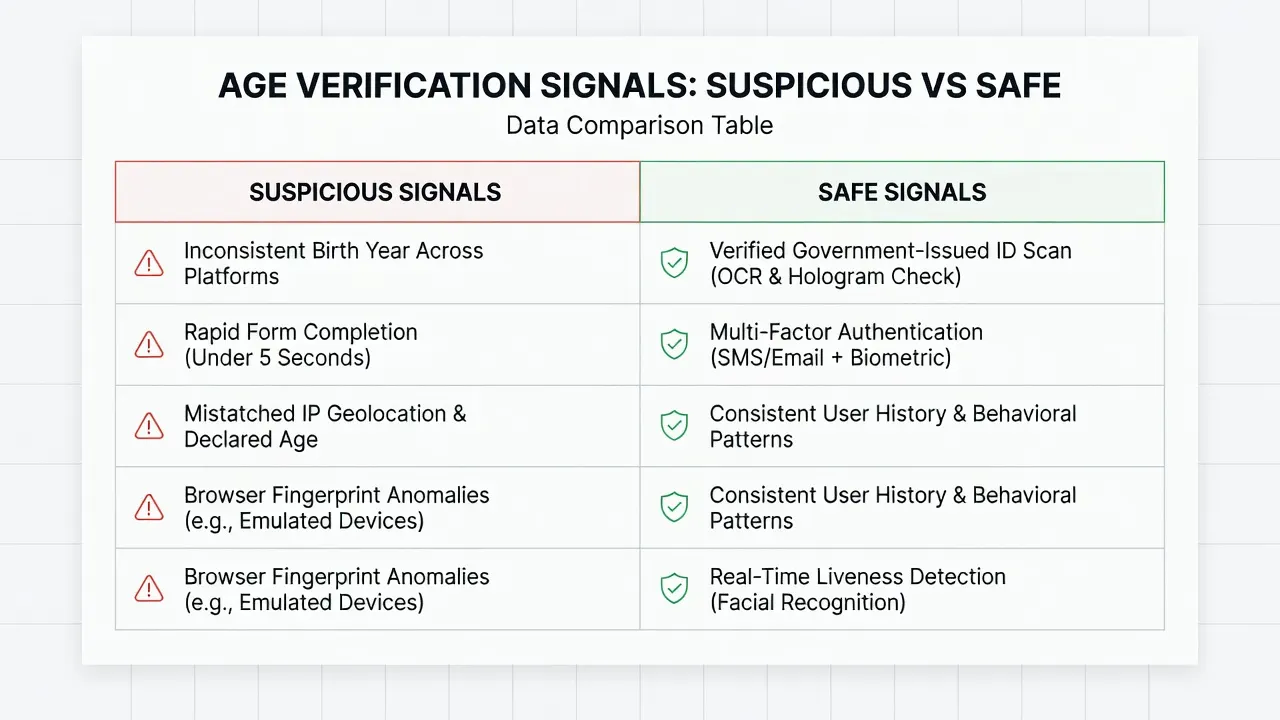Click the warning icon beside Inconsistent Birth Year
Image resolution: width=1280 pixels, height=720 pixels.
point(149,264)
